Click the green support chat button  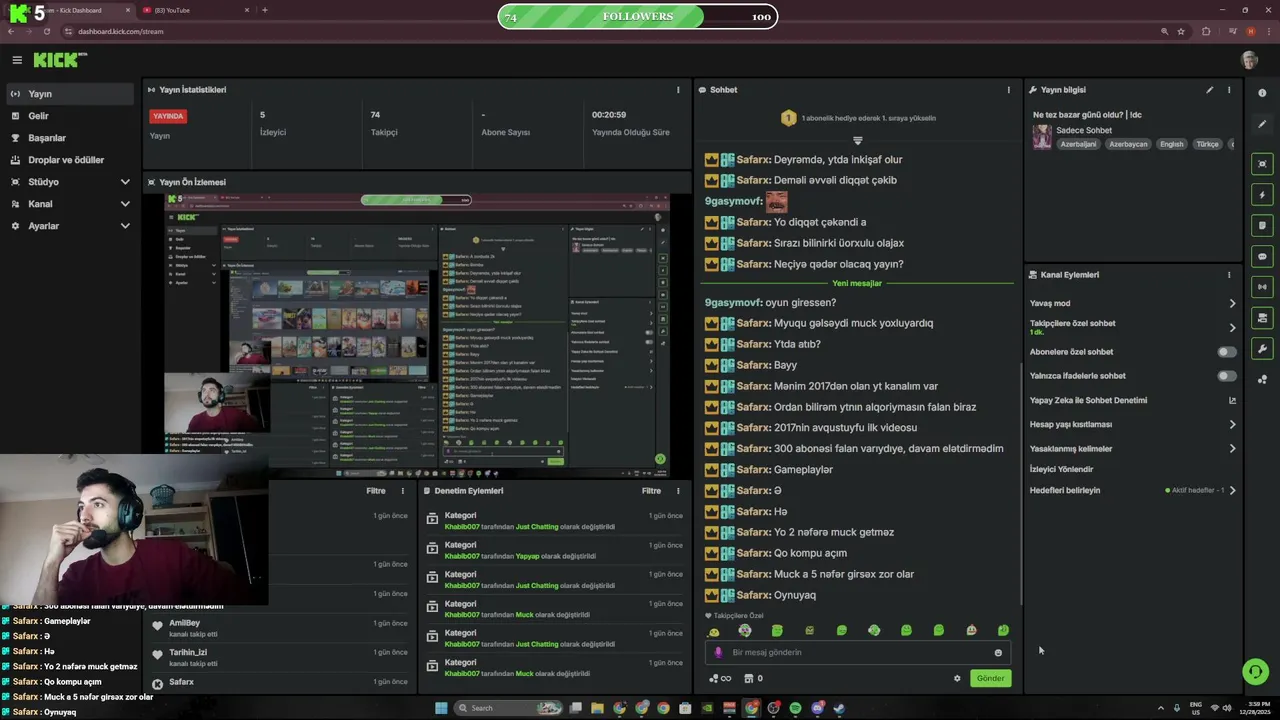tap(1255, 671)
